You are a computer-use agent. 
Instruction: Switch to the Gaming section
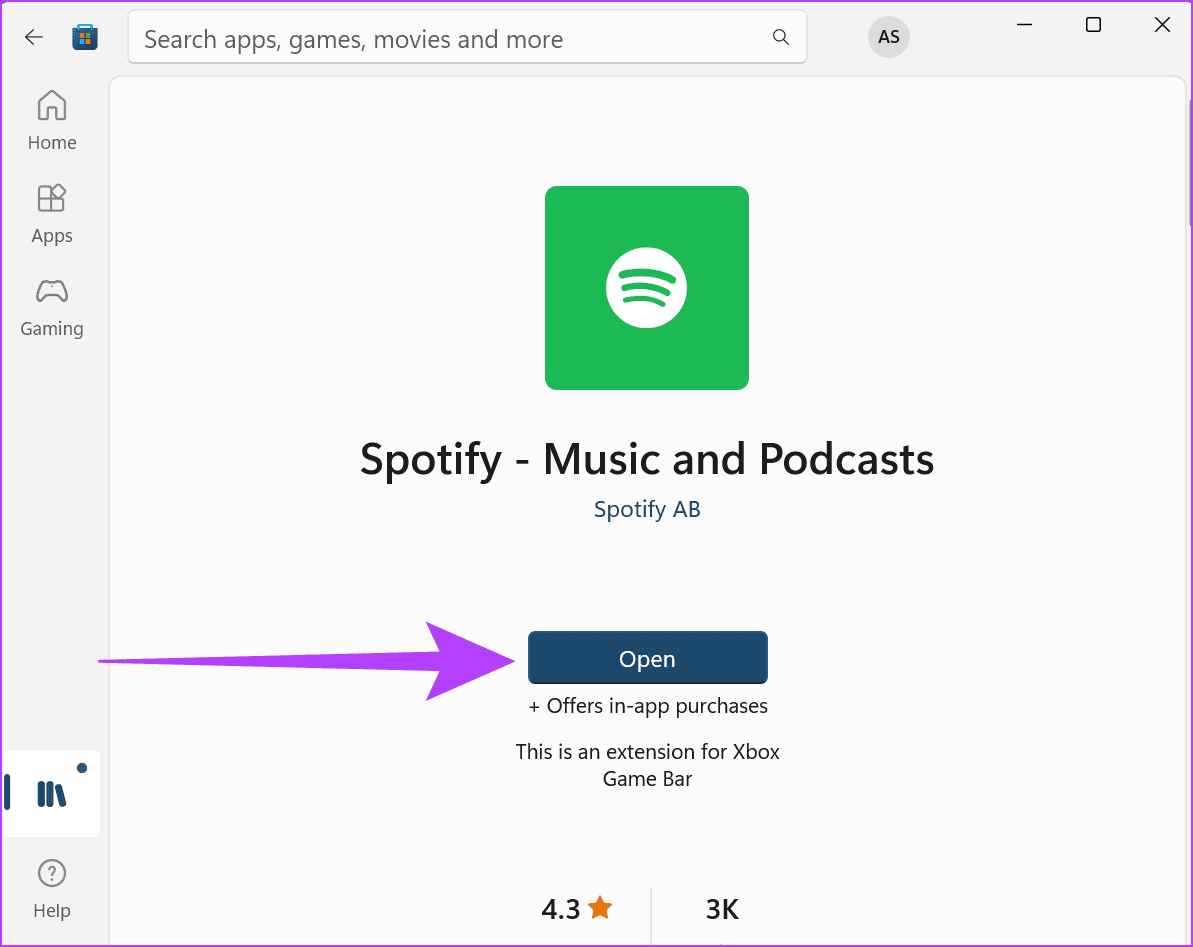tap(52, 307)
